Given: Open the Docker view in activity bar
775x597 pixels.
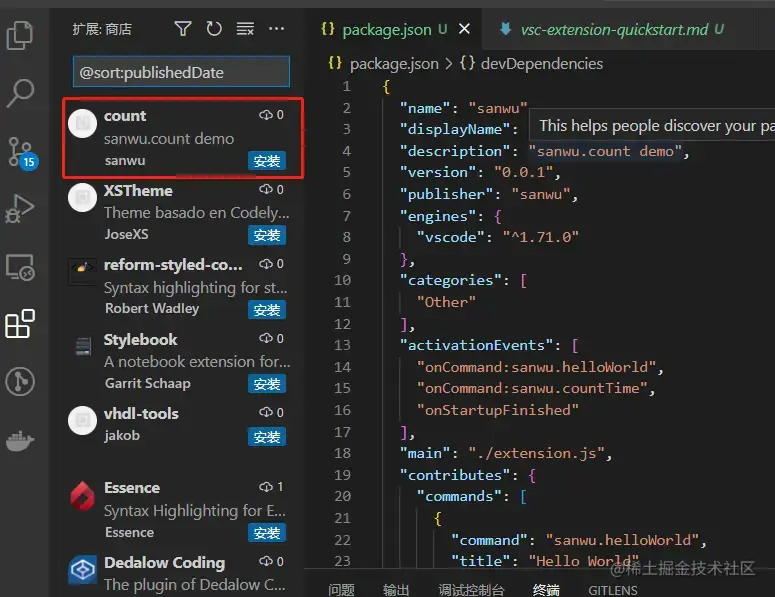Looking at the screenshot, I should click(20, 440).
